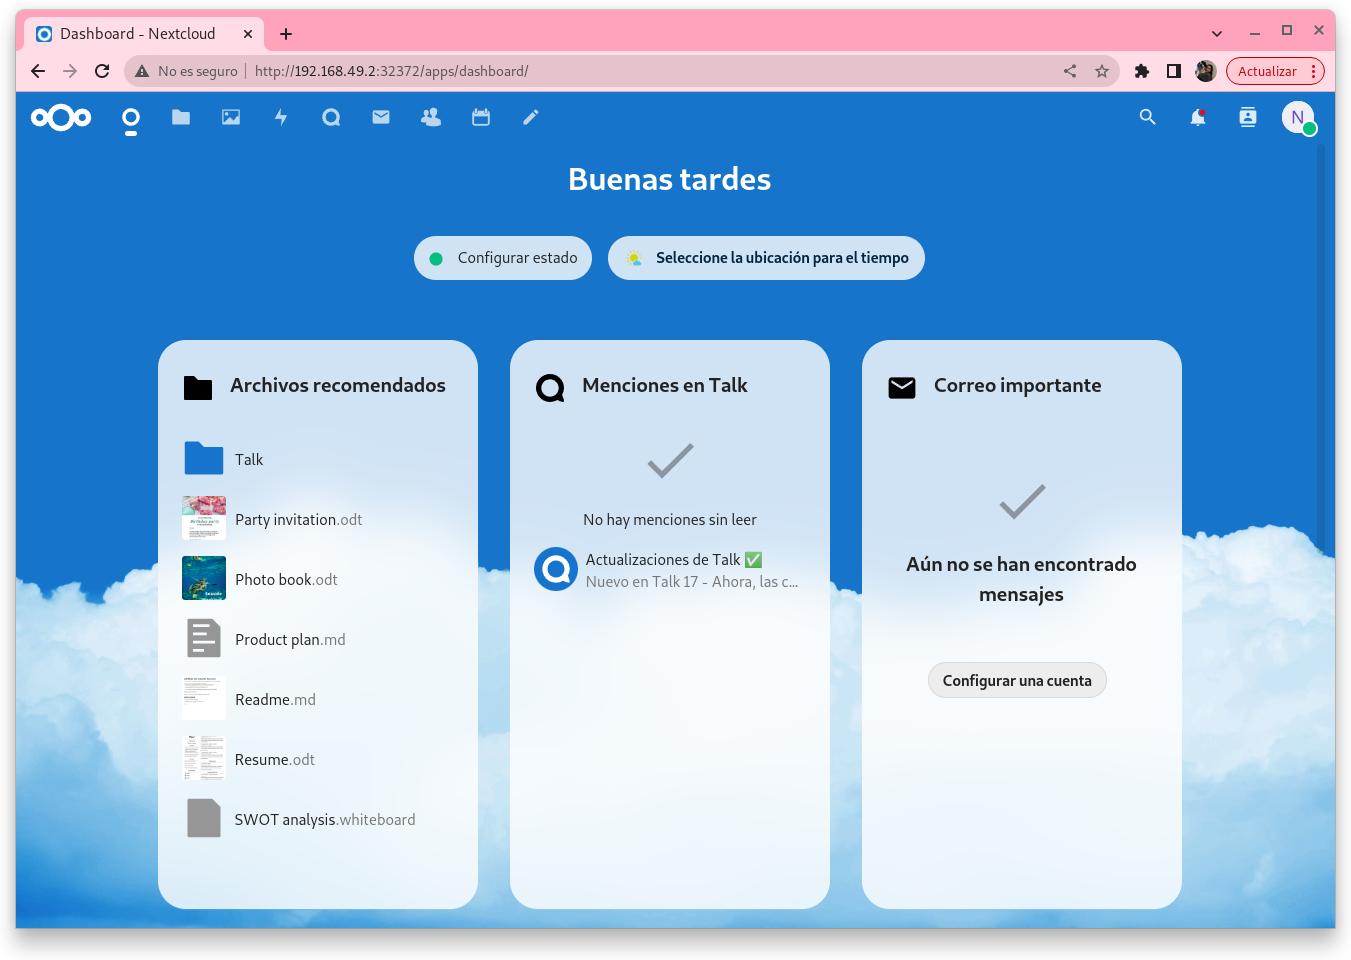The image size is (1351, 960).
Task: Open the Talk app in top bar
Action: (331, 118)
